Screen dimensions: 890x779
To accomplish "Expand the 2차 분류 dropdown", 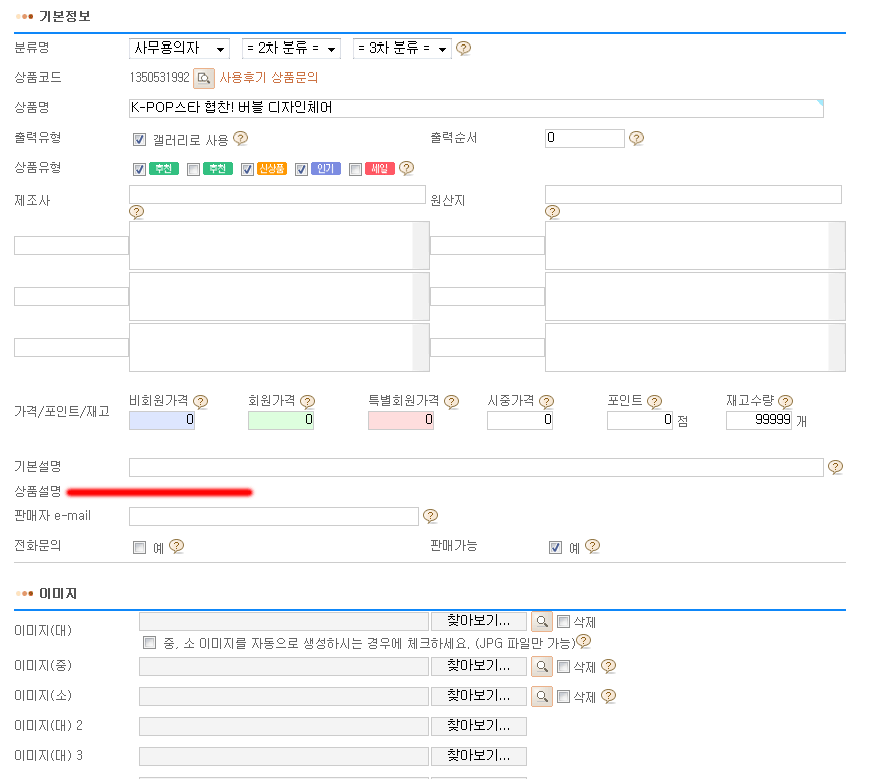I will pos(291,48).
